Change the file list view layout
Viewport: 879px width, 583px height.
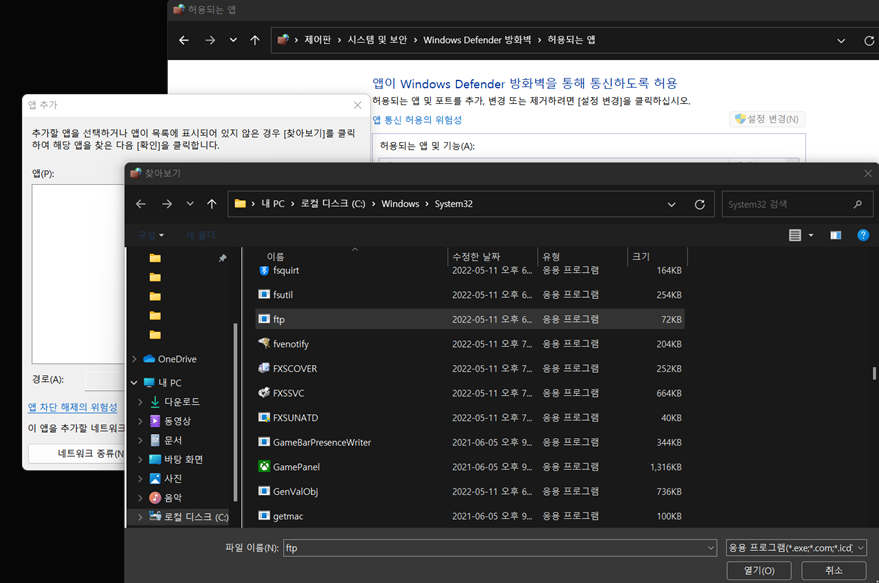(795, 235)
